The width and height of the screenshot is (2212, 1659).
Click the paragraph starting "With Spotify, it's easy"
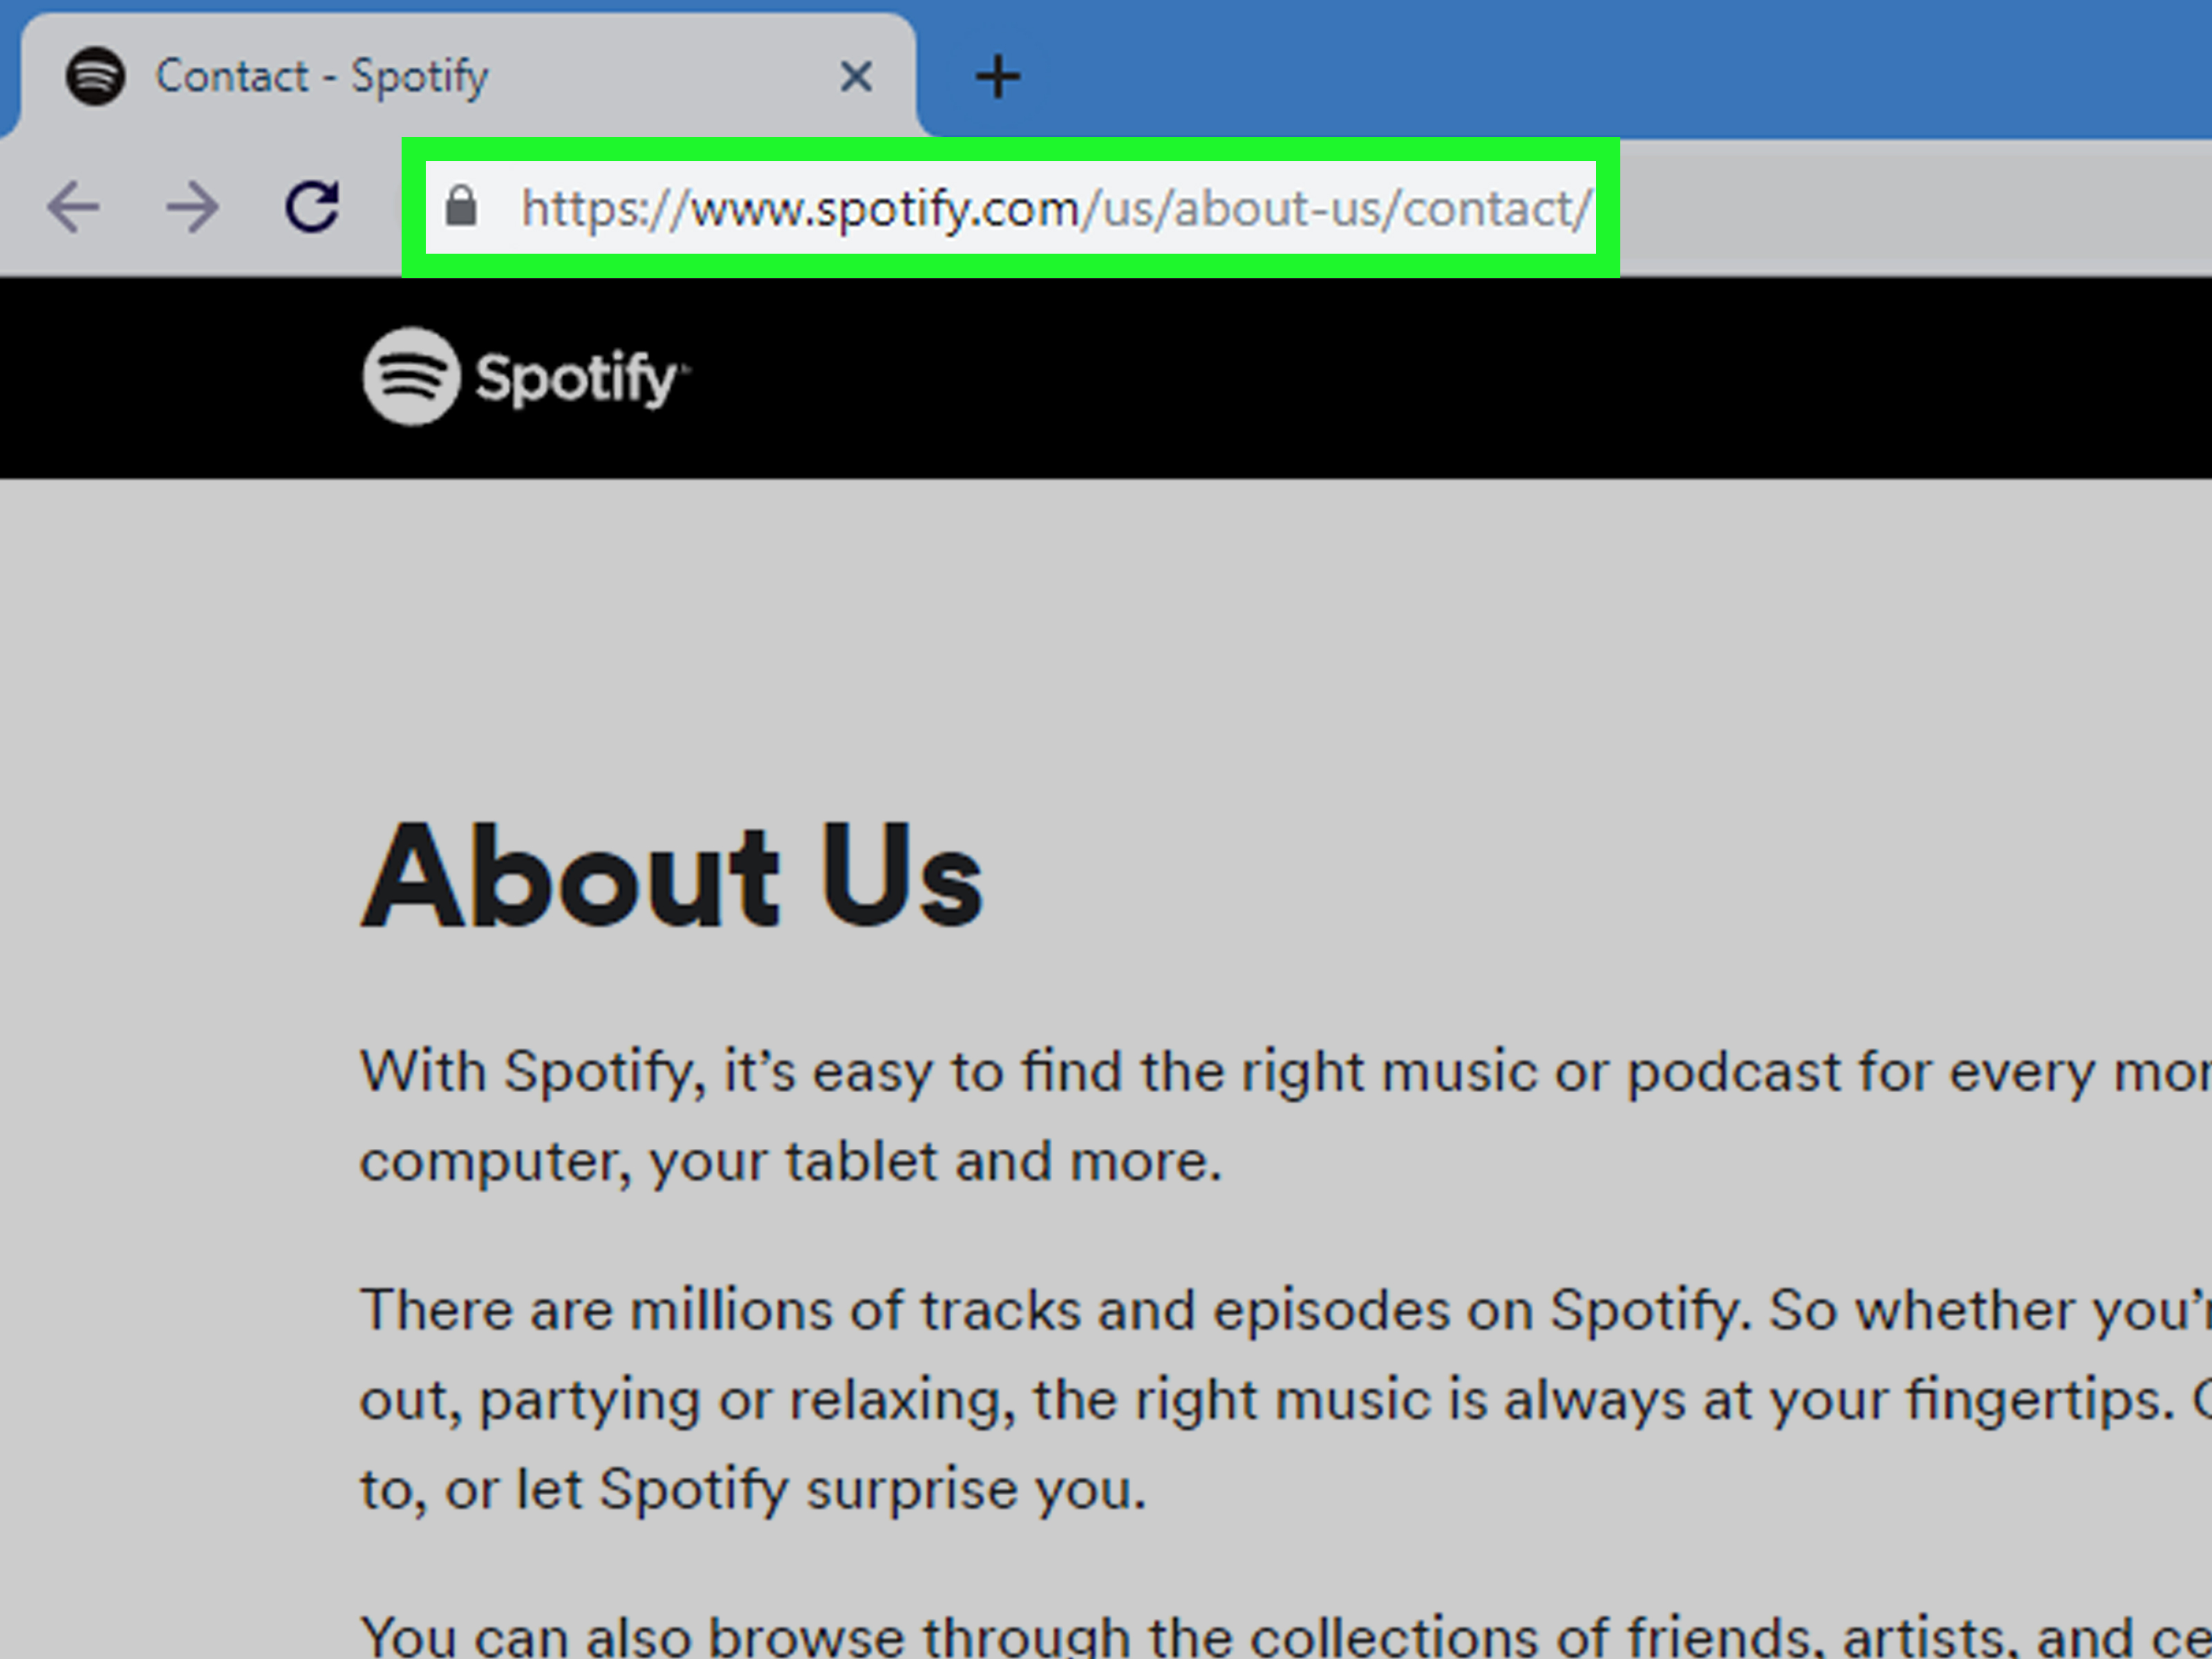1285,1116
